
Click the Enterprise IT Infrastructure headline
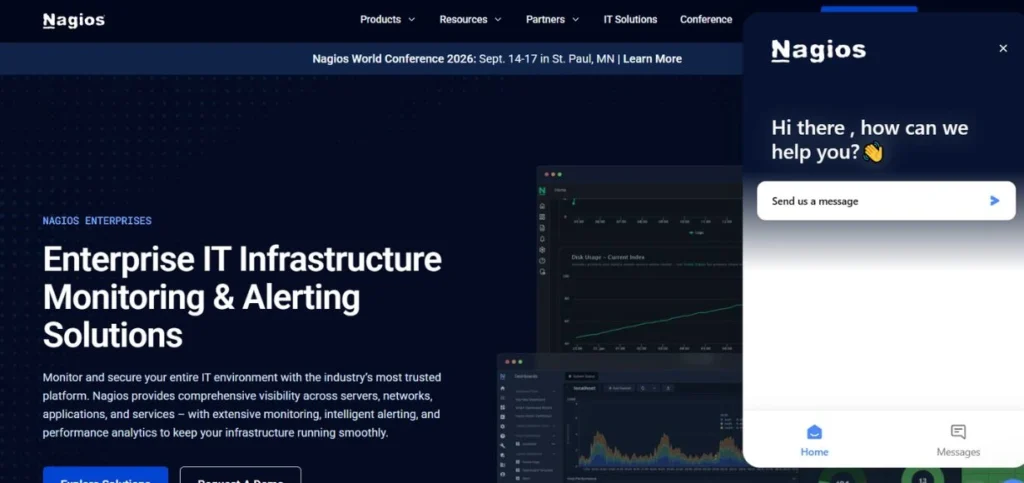(242, 297)
